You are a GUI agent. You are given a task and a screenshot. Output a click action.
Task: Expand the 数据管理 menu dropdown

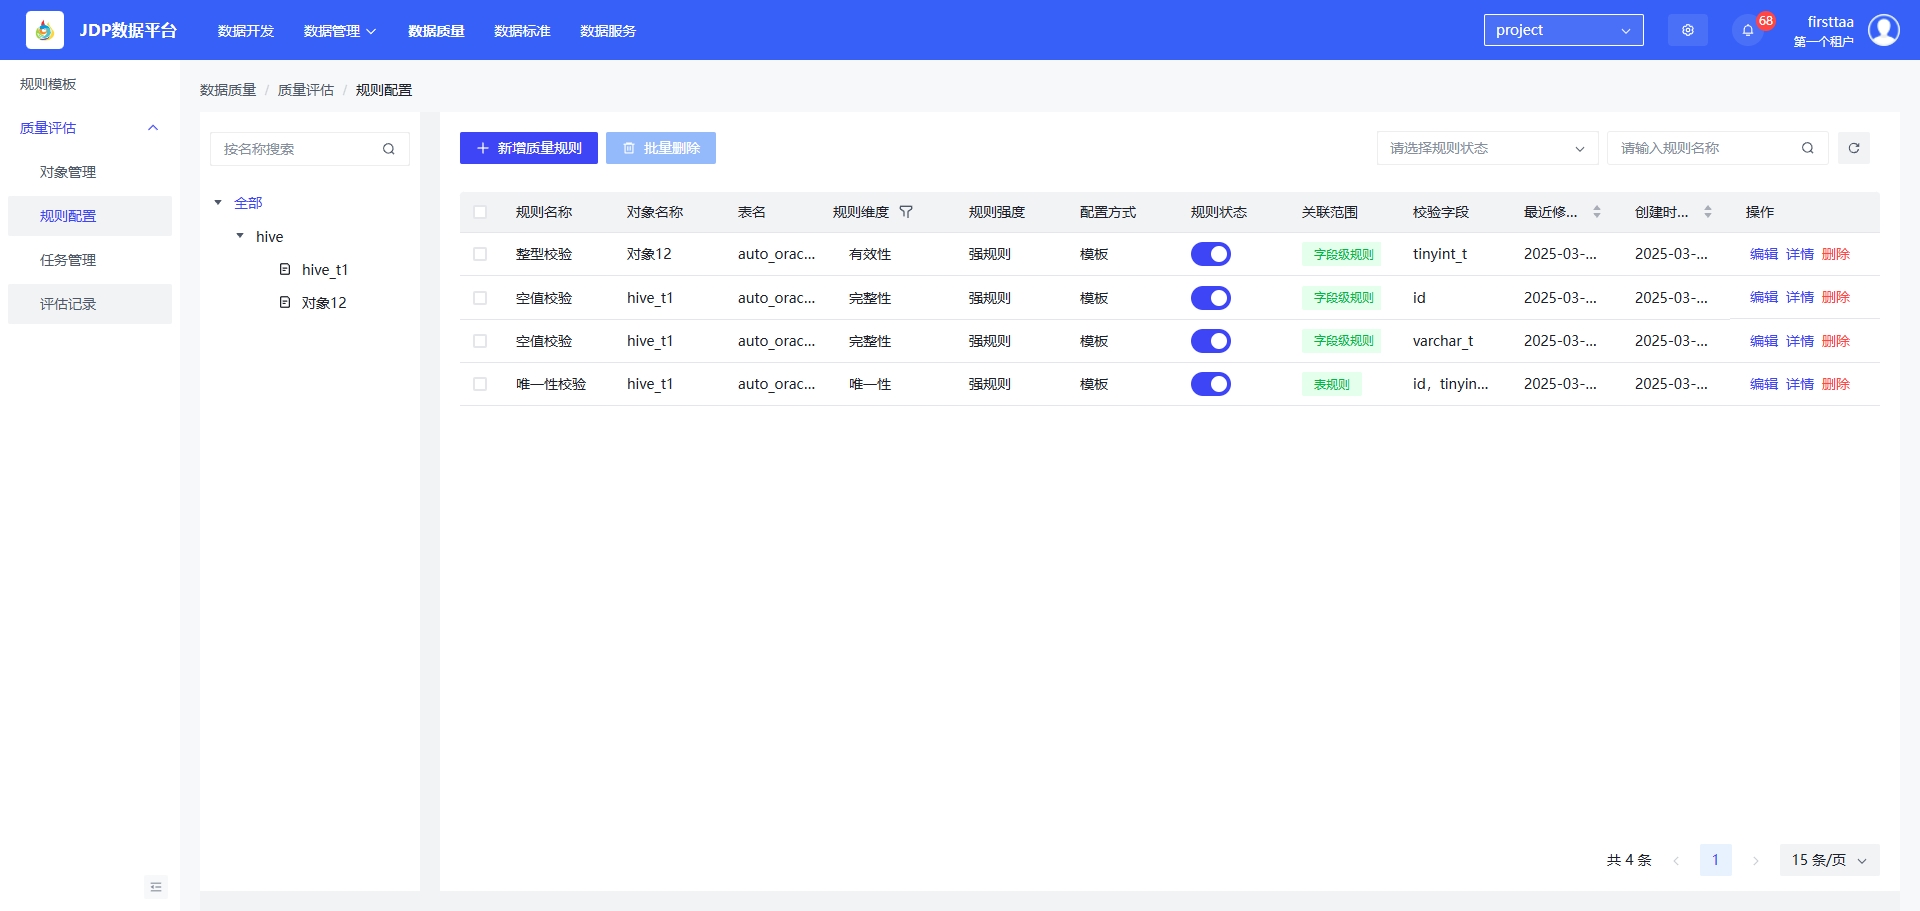pos(340,31)
